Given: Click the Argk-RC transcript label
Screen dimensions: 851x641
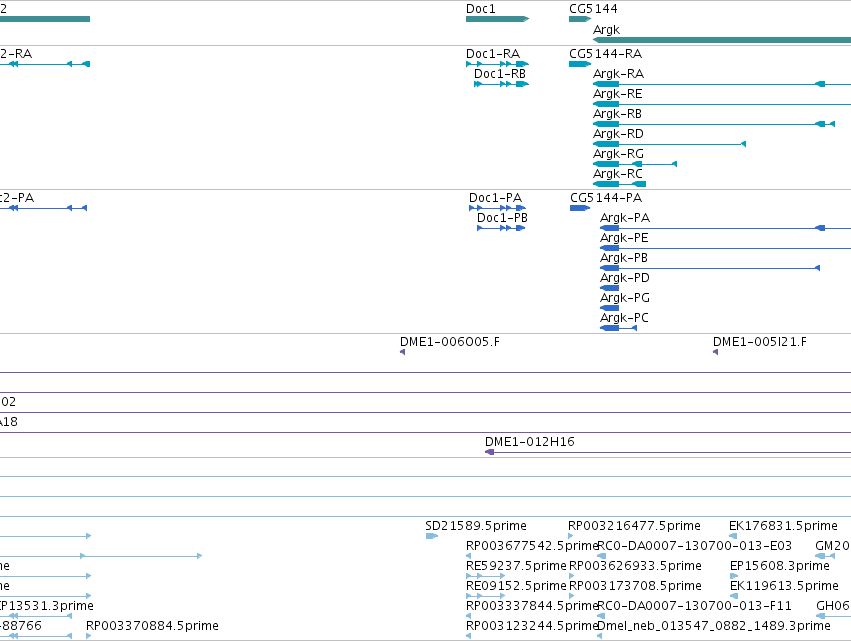Looking at the screenshot, I should point(618,174).
